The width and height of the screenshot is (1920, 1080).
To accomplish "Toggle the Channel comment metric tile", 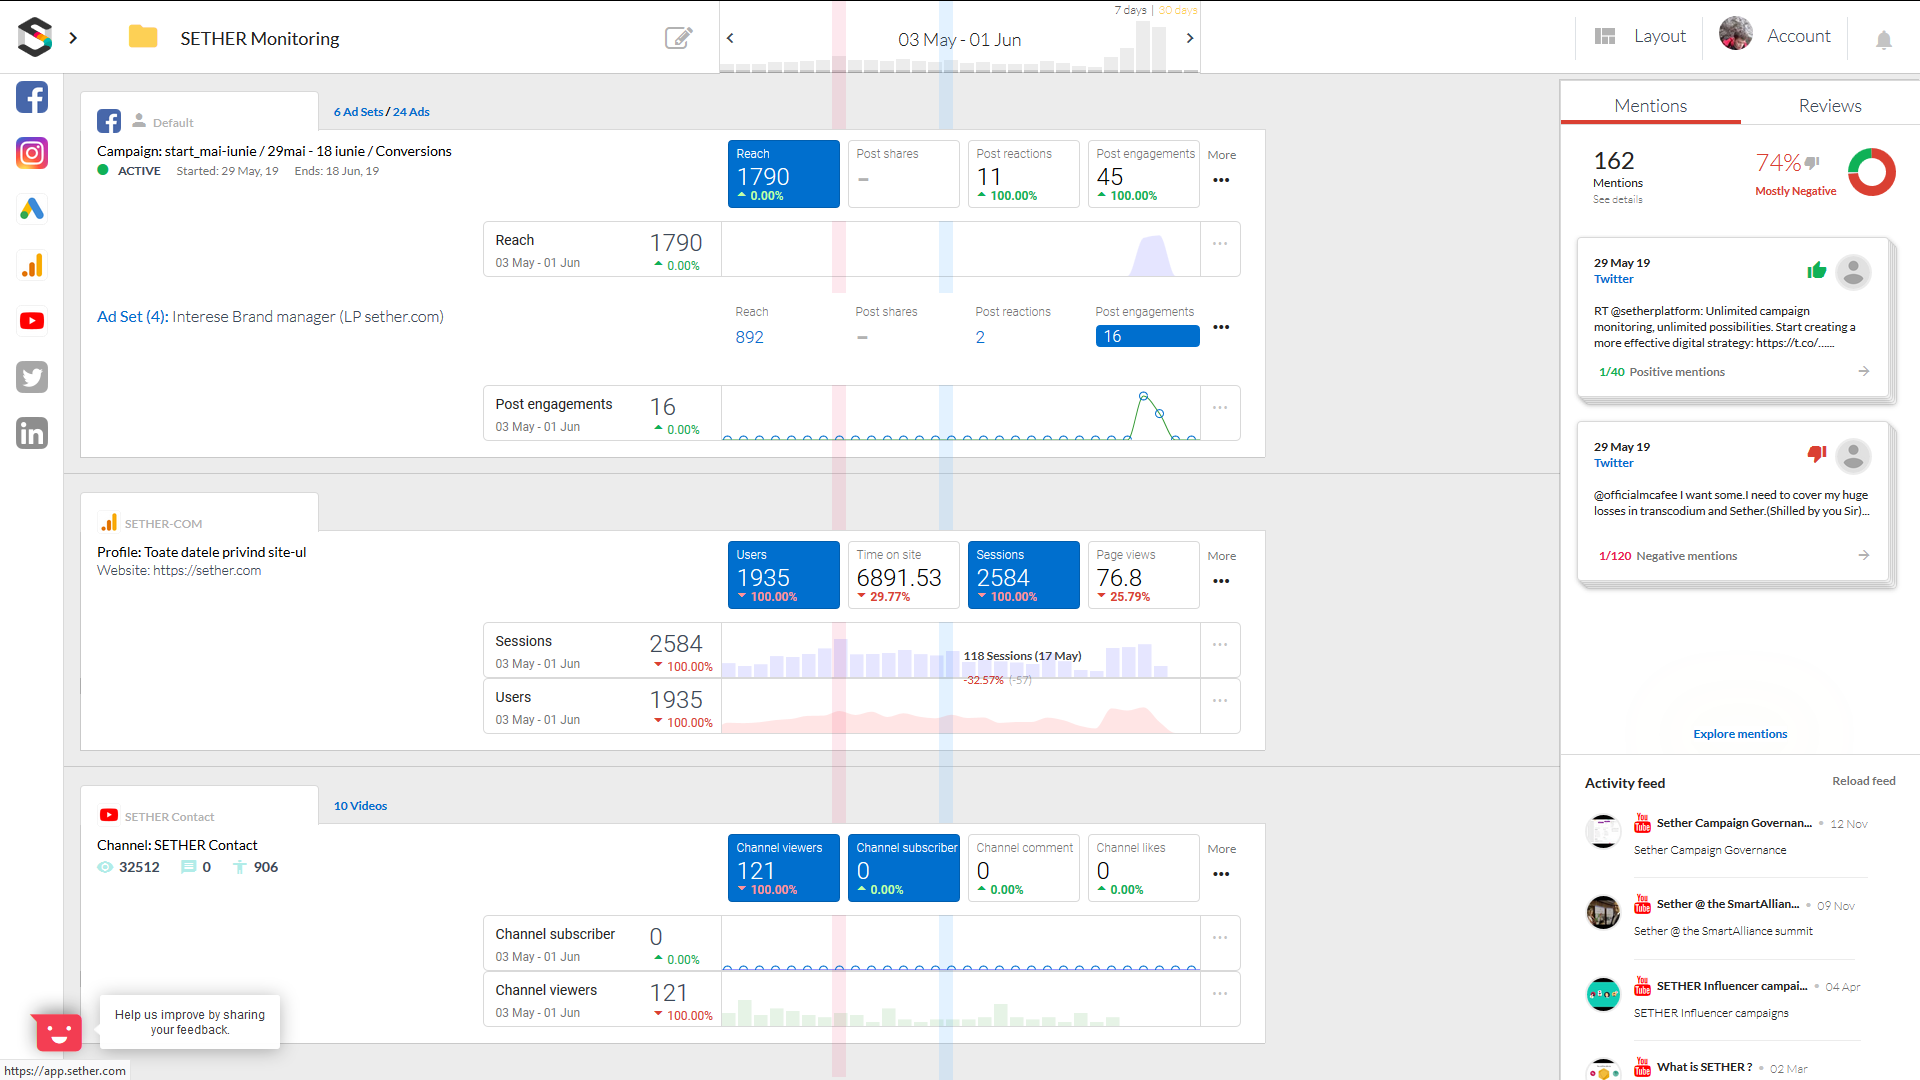I will tap(1023, 868).
